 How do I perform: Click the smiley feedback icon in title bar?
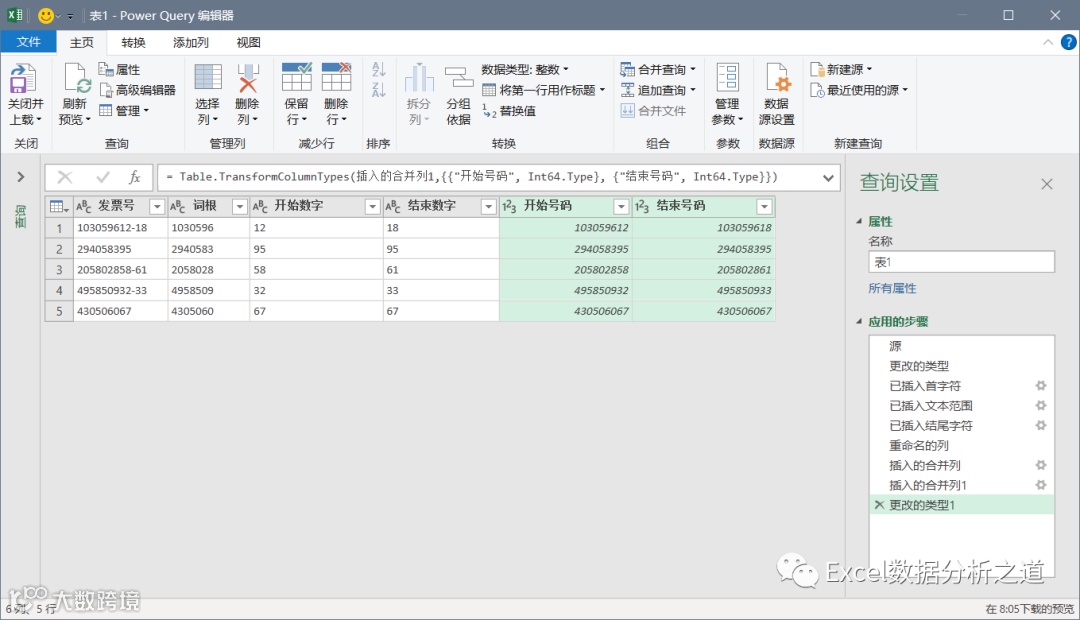click(x=46, y=15)
